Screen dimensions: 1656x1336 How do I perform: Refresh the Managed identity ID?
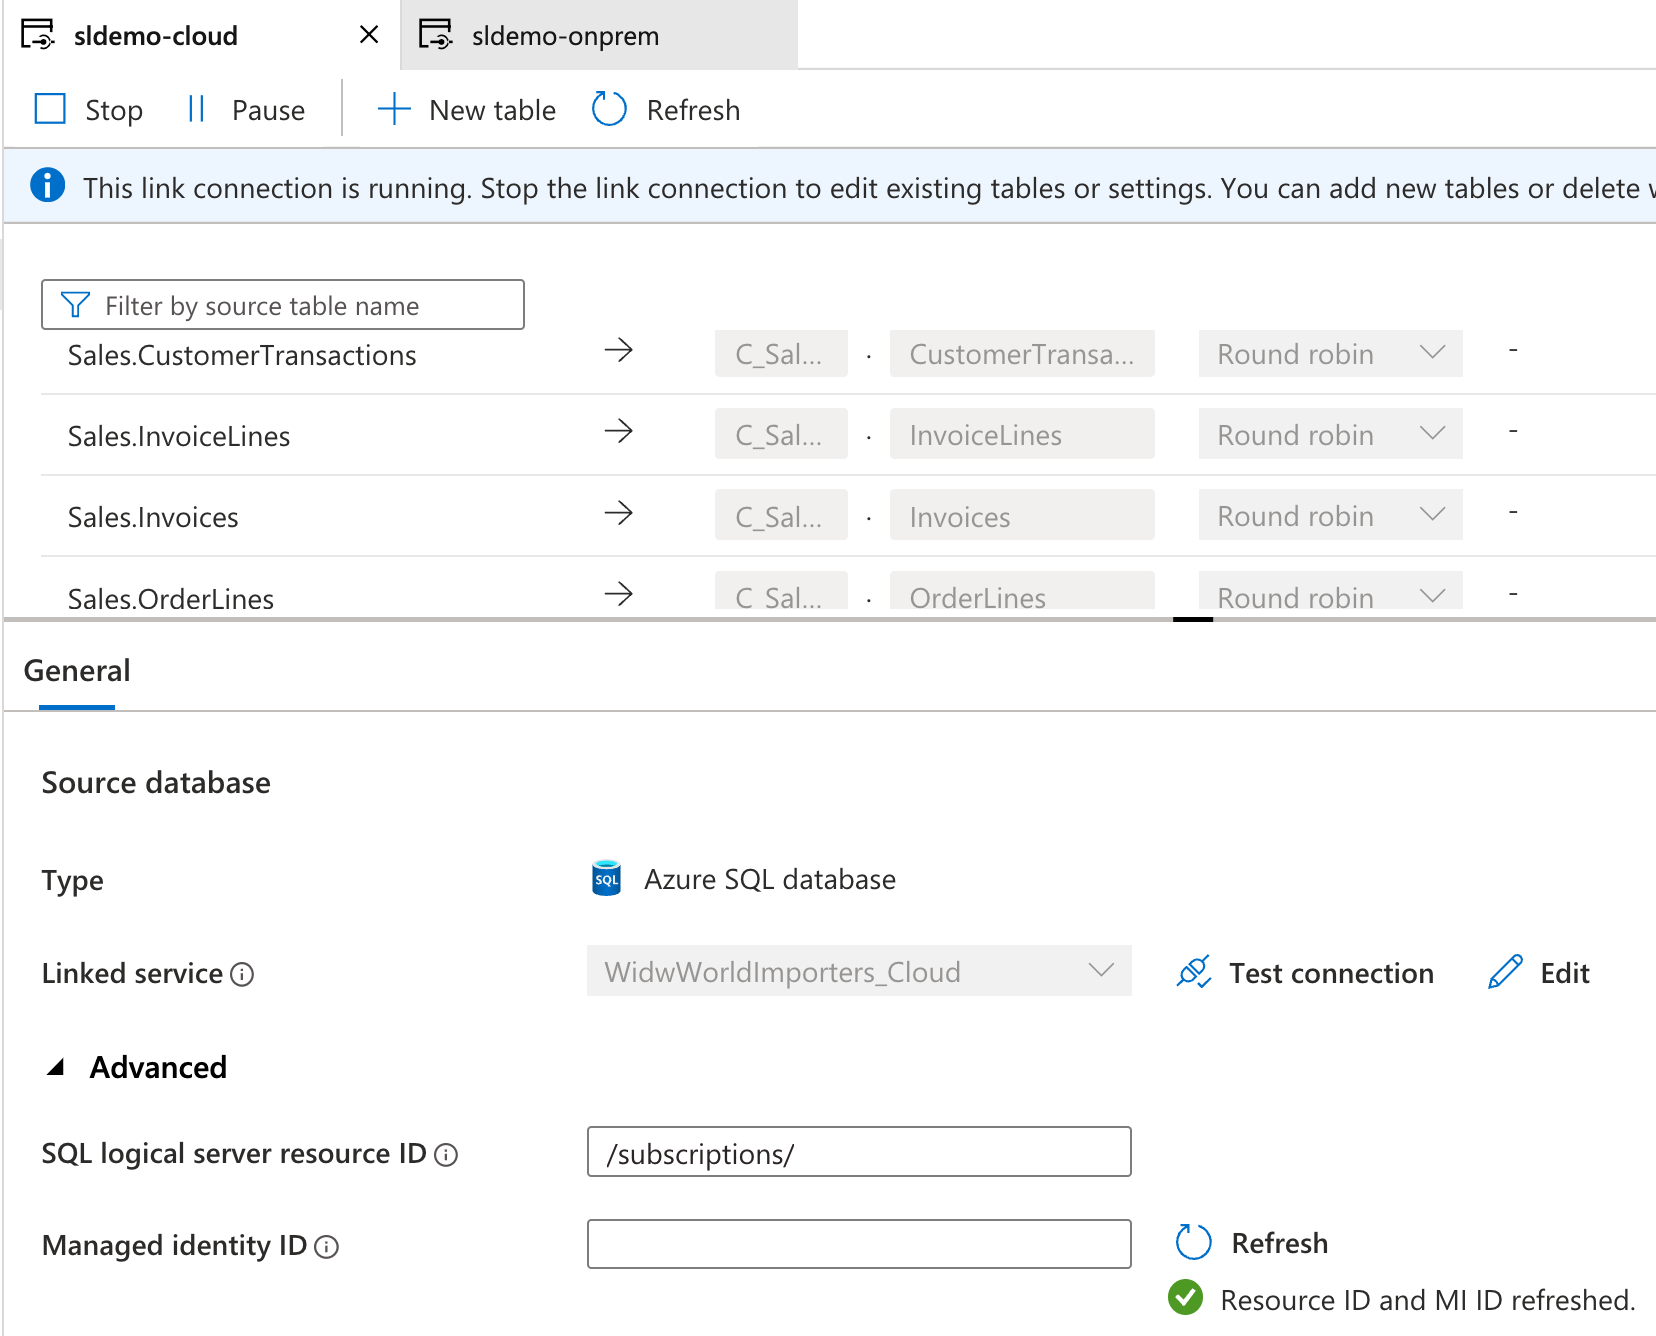pos(1194,1243)
